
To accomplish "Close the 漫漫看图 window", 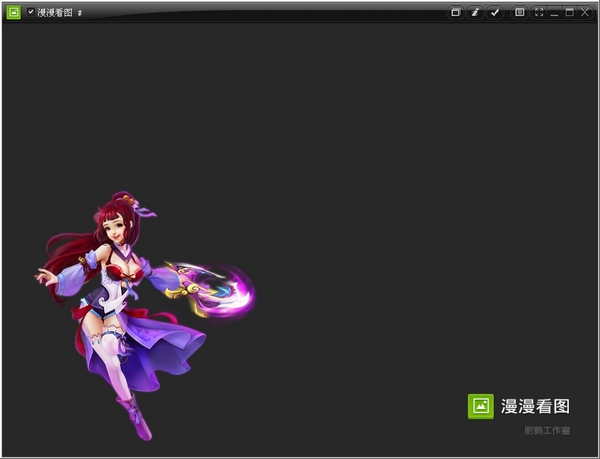I will click(584, 12).
